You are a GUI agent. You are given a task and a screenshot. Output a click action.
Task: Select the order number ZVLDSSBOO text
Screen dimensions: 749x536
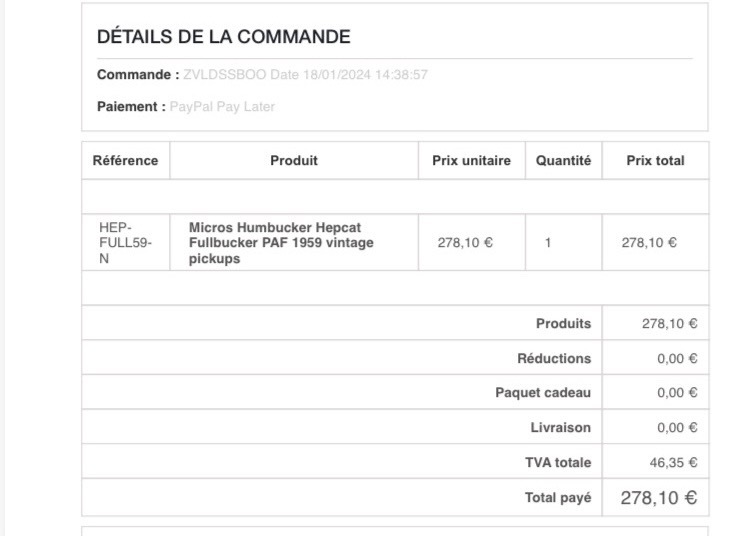pyautogui.click(x=225, y=75)
